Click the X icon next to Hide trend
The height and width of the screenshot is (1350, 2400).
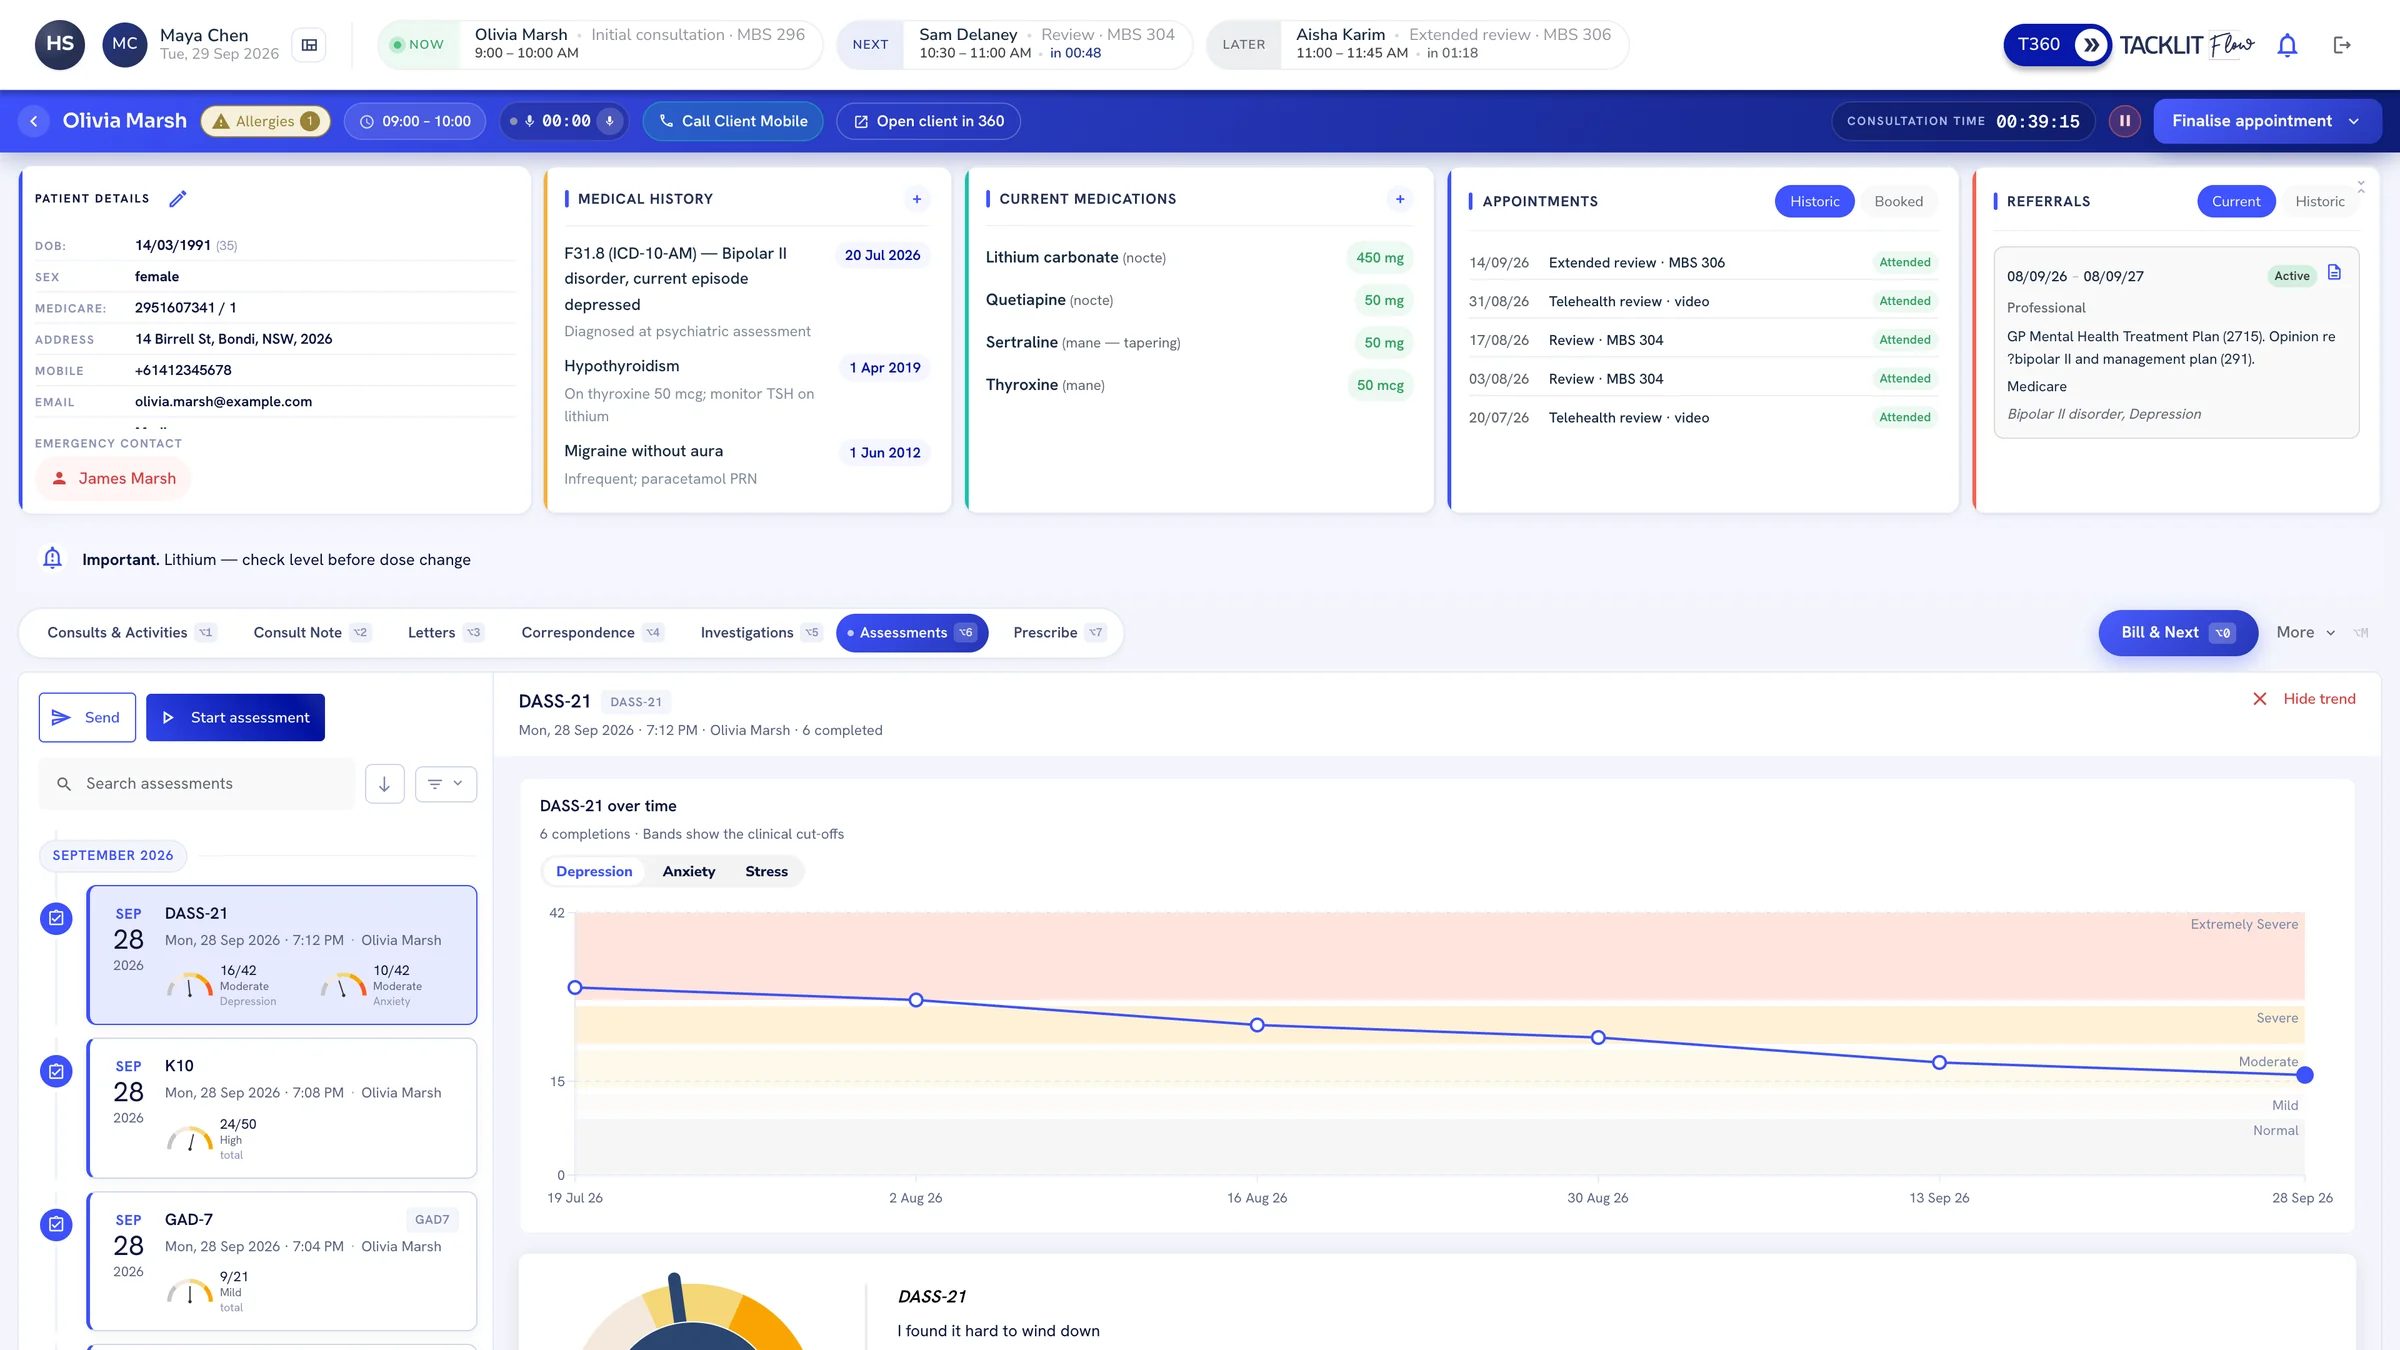[2260, 699]
